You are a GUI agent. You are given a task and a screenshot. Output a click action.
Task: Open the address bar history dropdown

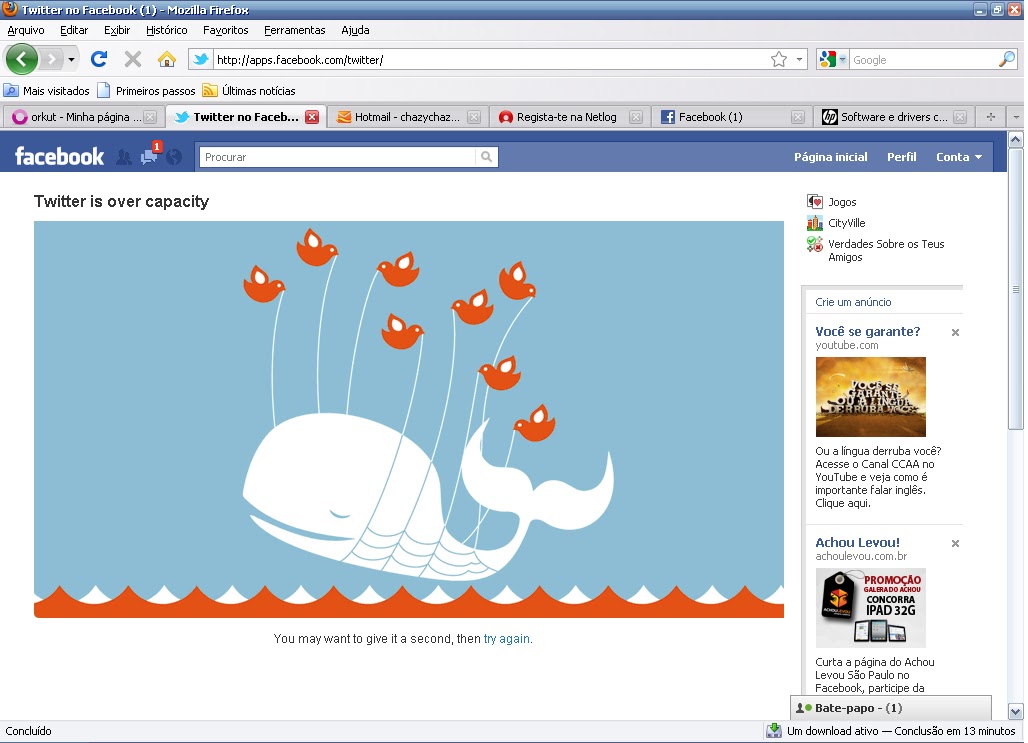(x=799, y=60)
